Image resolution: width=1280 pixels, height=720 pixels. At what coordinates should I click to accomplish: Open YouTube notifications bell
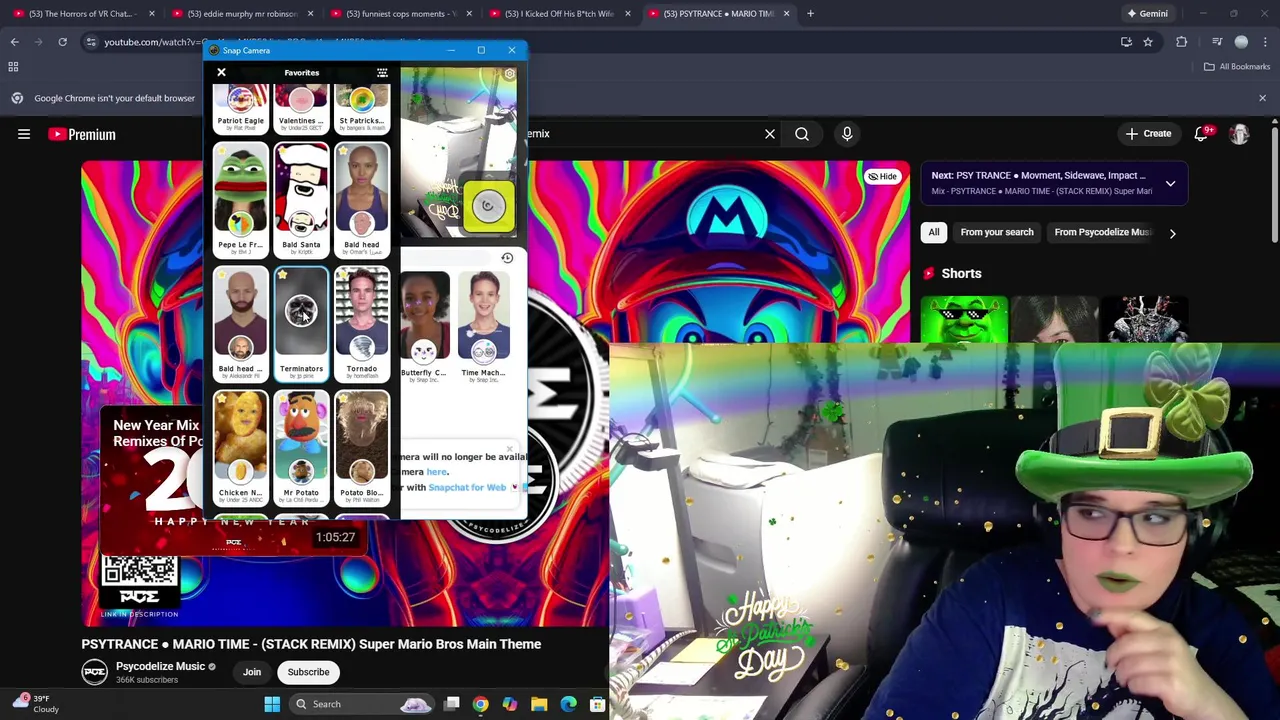1201,133
